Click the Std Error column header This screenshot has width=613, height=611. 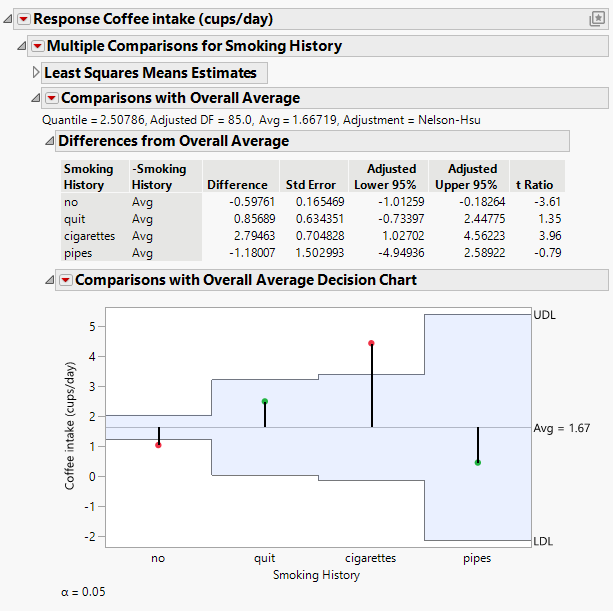[x=310, y=185]
